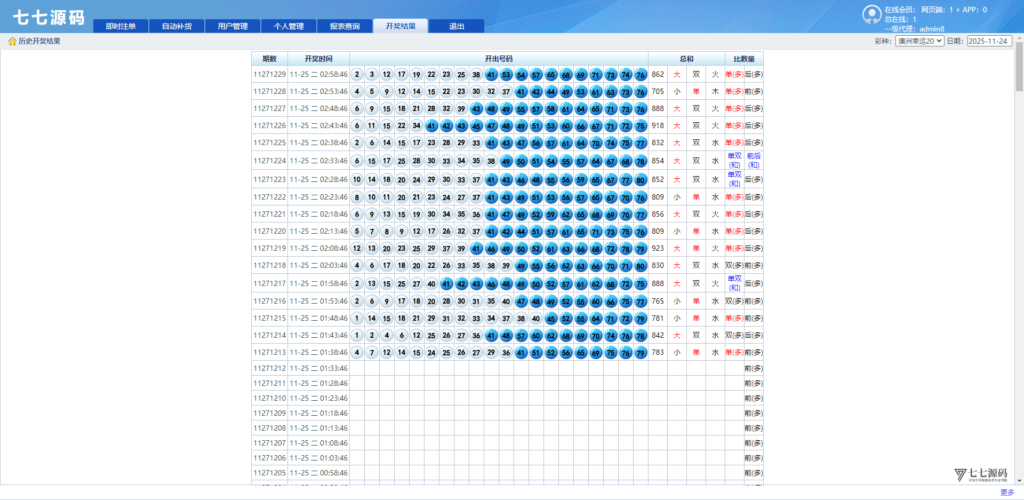
Task: Click number ball 77 in row 11271216
Action: [x=641, y=301]
